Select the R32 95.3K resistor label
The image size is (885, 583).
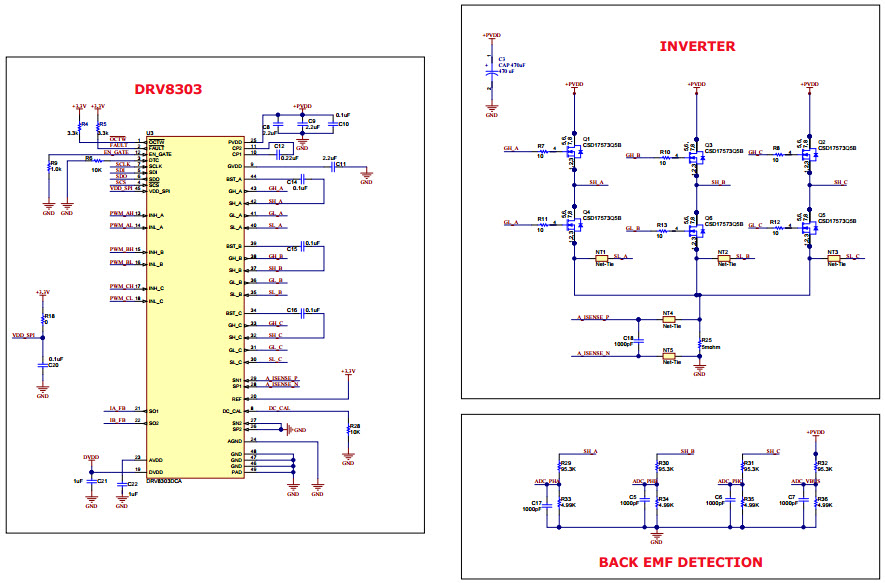point(825,466)
